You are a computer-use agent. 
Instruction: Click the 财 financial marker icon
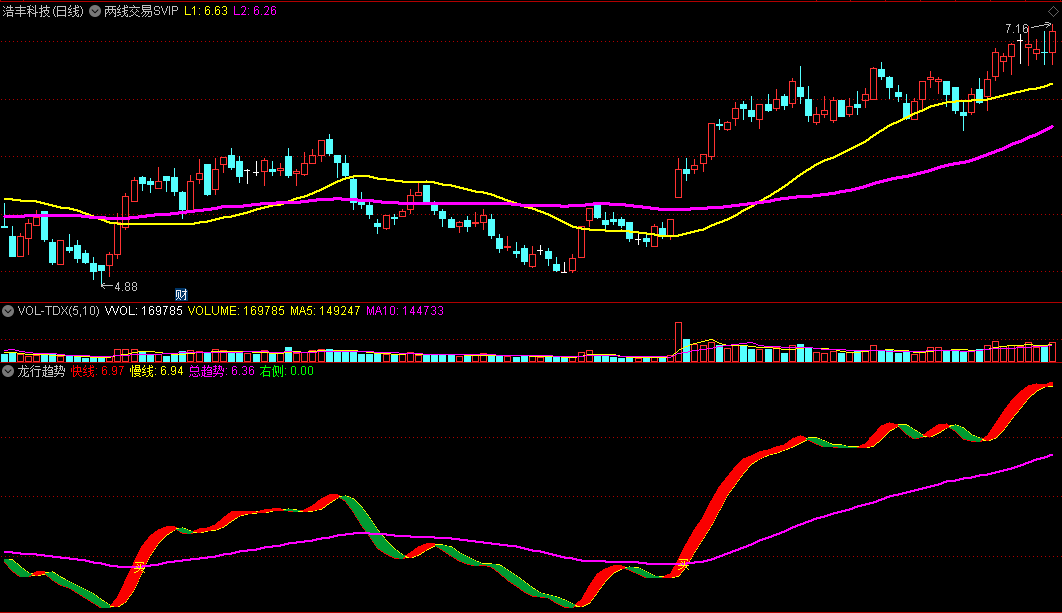[181, 295]
